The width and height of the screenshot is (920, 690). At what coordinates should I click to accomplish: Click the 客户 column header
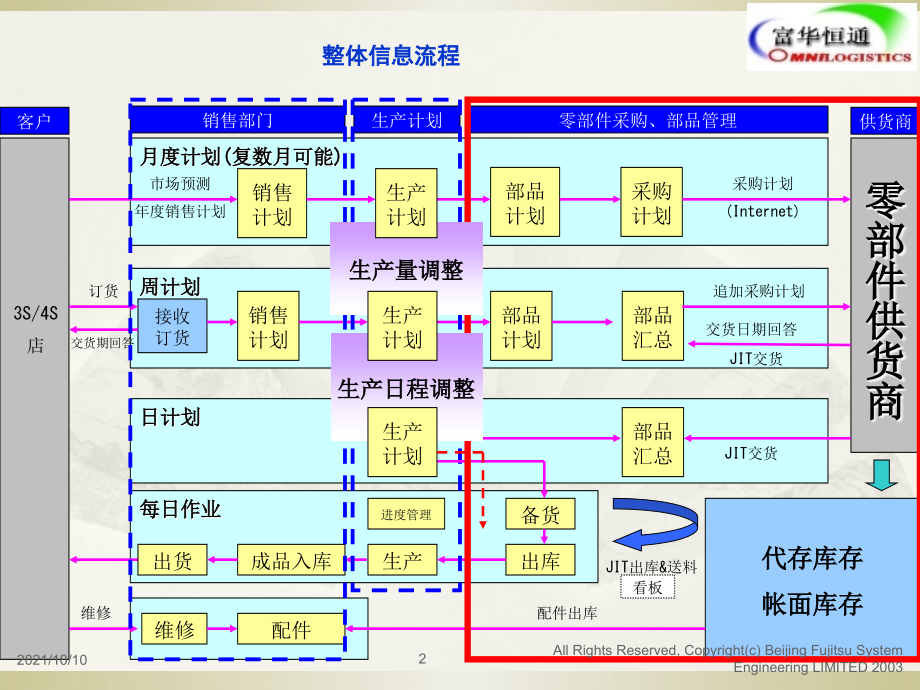[35, 121]
